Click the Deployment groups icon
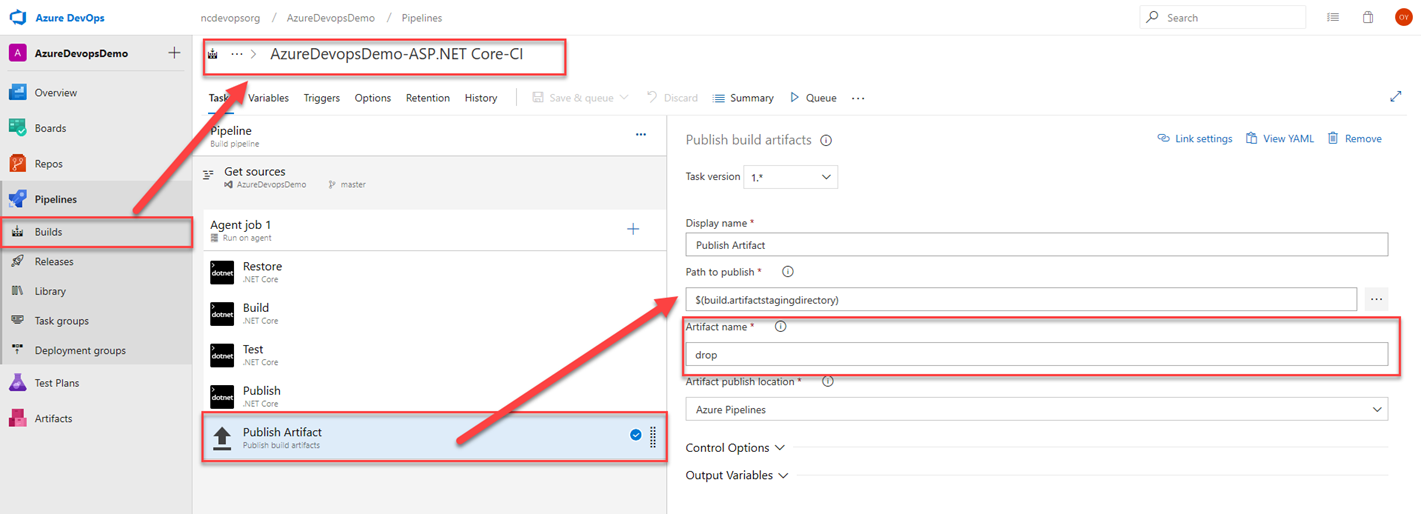 coord(17,350)
